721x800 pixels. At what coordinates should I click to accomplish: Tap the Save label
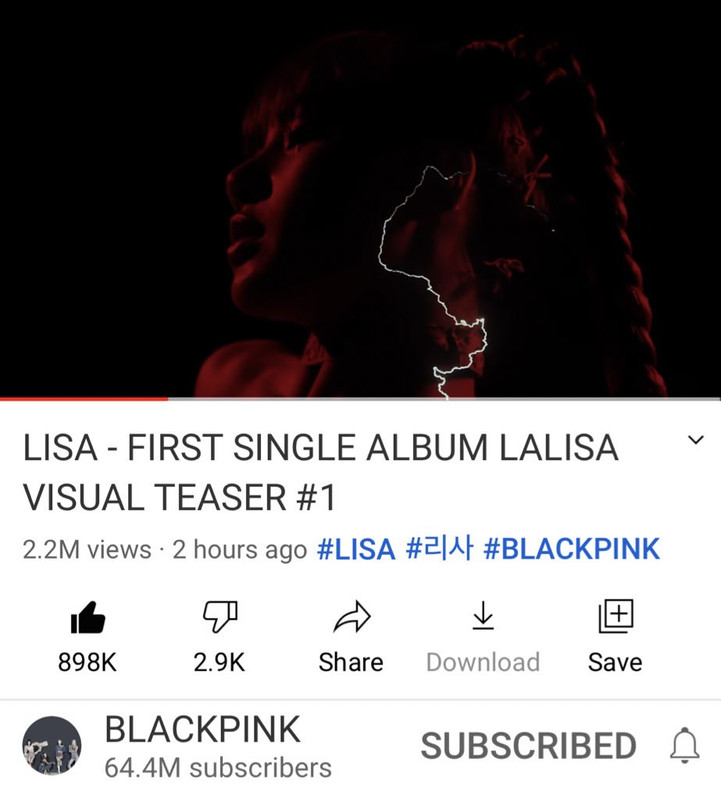point(615,662)
